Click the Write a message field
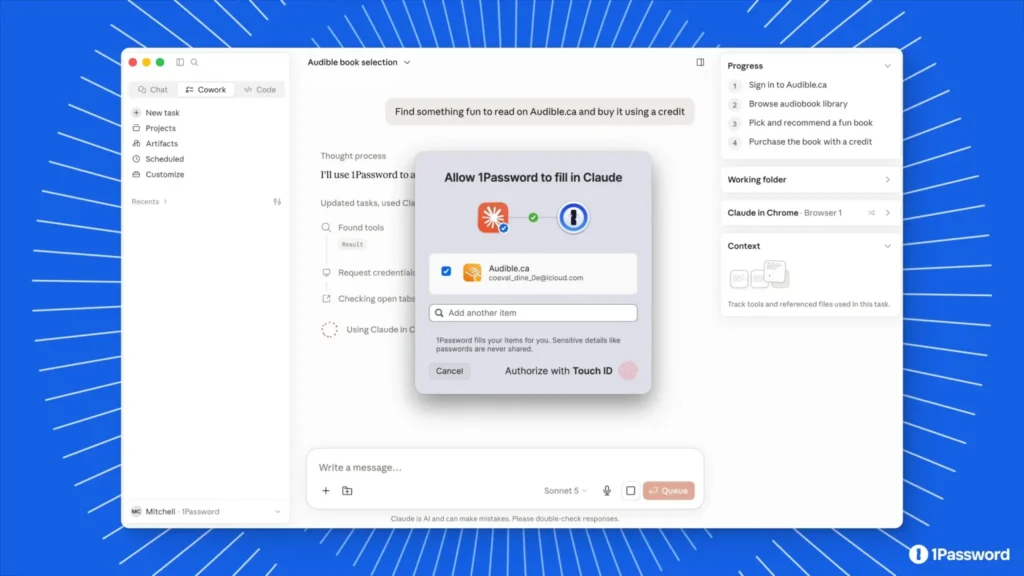Viewport: 1024px width, 576px height. click(x=504, y=468)
